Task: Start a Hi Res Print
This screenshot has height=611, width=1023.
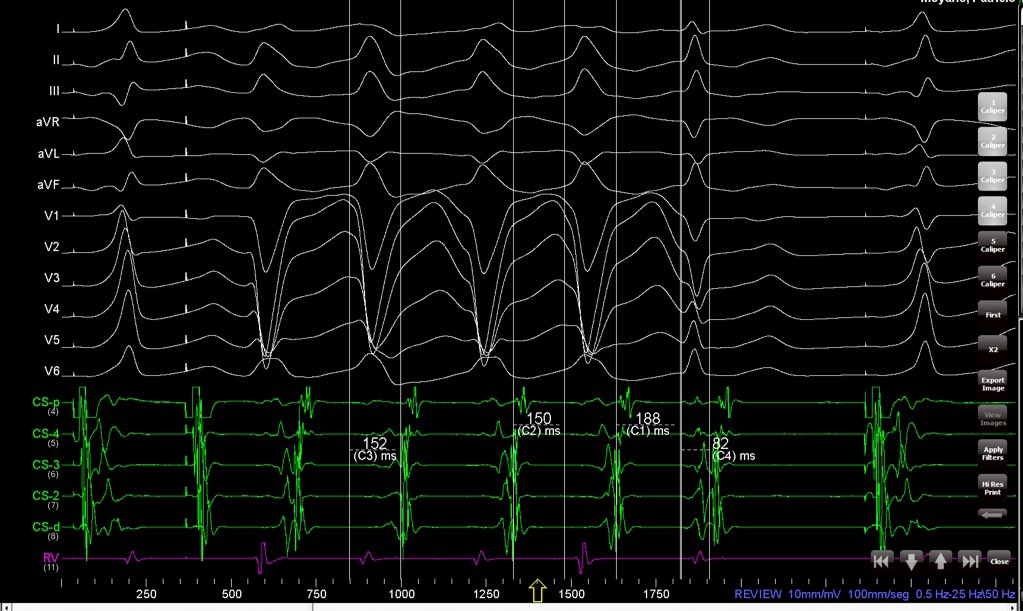Action: [991, 487]
